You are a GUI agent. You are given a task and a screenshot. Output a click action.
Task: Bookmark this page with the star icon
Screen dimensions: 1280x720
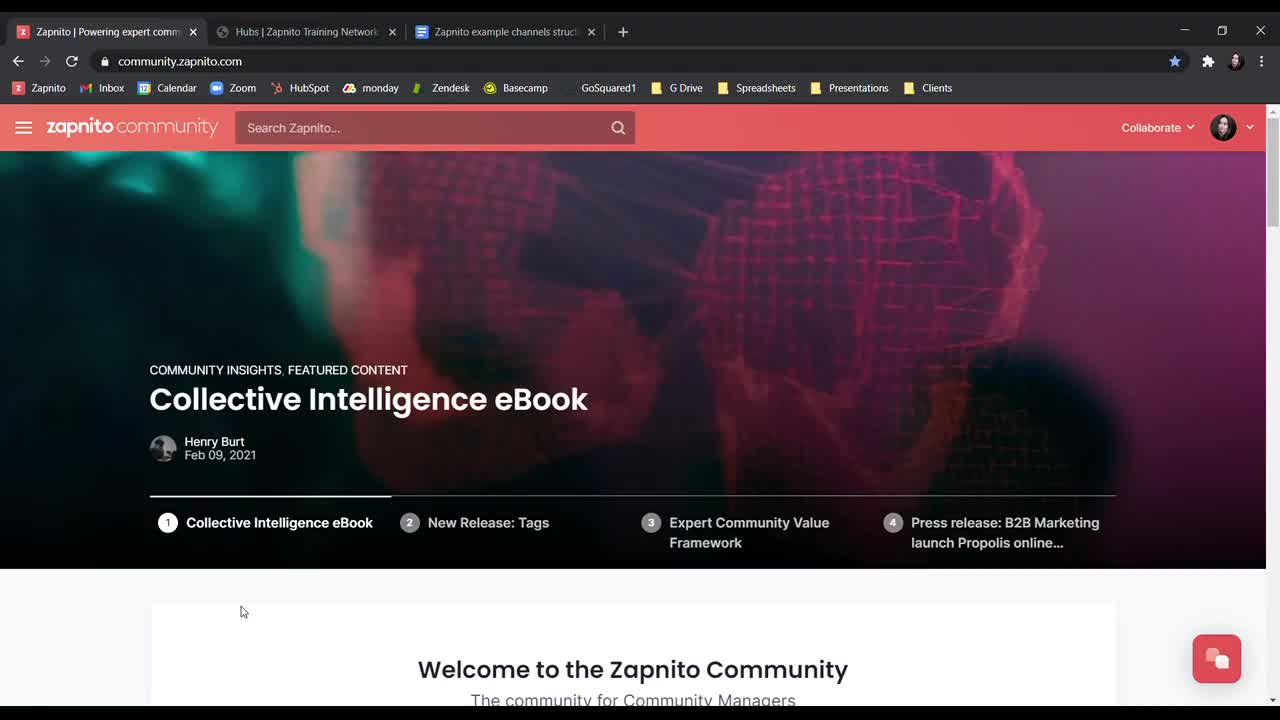coord(1175,61)
